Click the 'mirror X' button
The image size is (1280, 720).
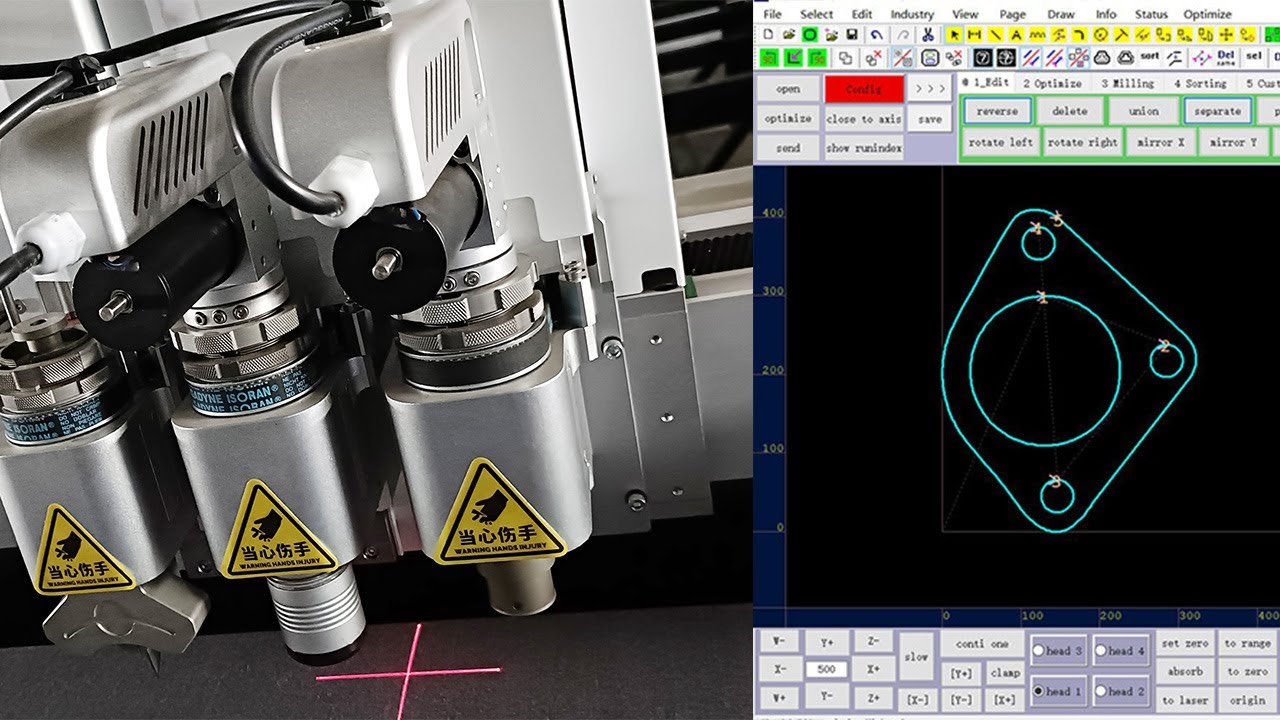pos(1160,142)
